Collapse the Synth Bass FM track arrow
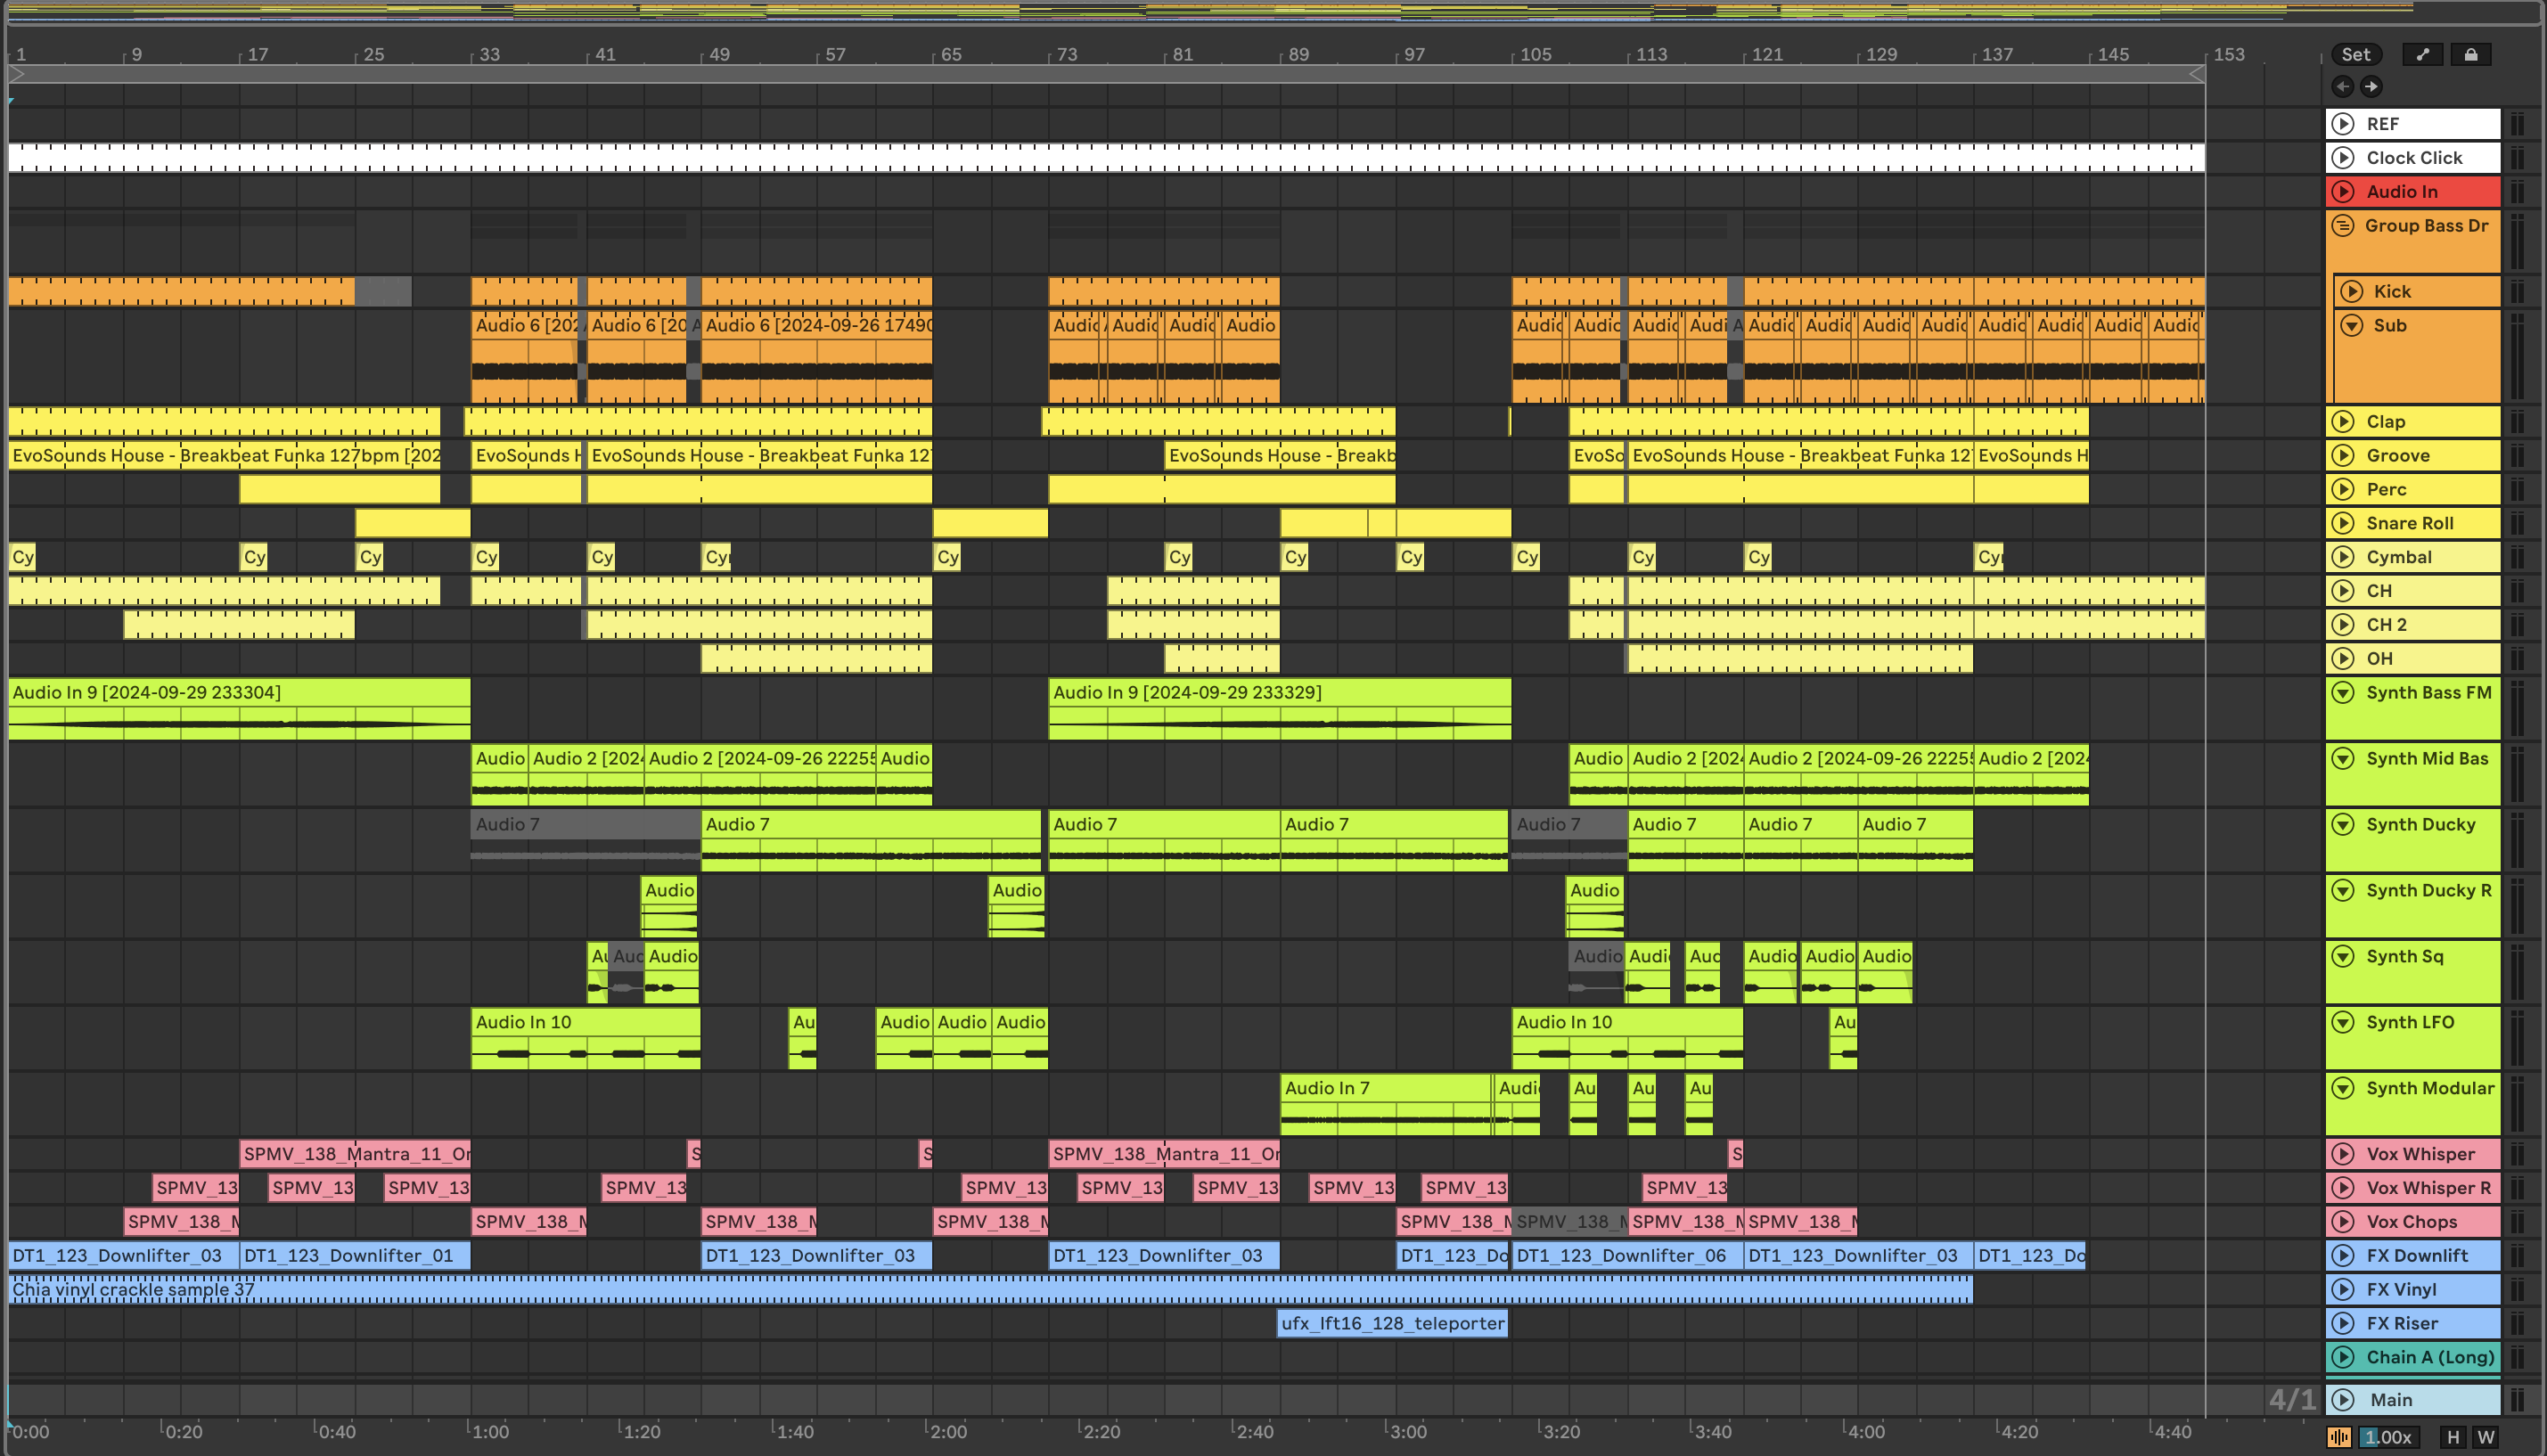 click(x=2343, y=692)
